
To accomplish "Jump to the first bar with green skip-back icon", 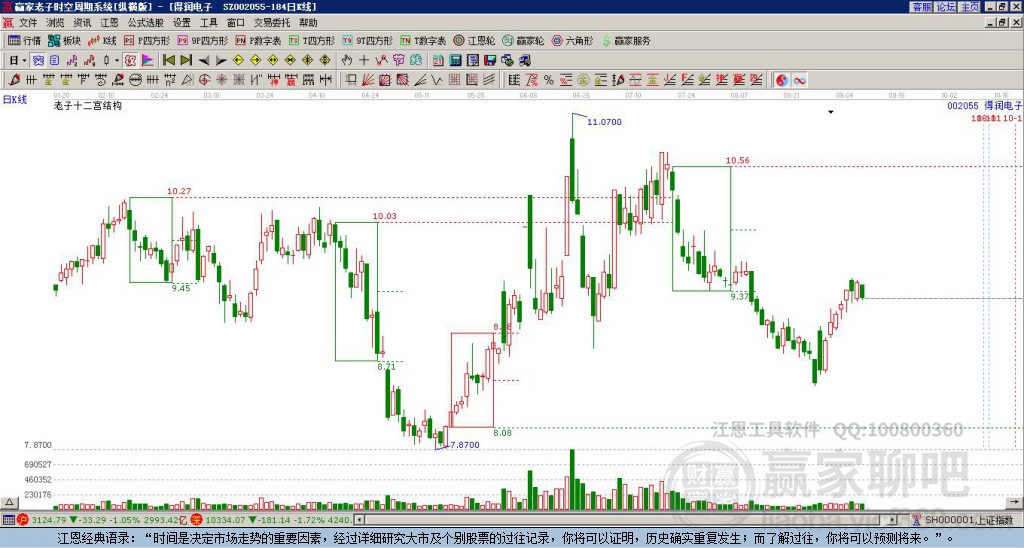I will pos(168,61).
